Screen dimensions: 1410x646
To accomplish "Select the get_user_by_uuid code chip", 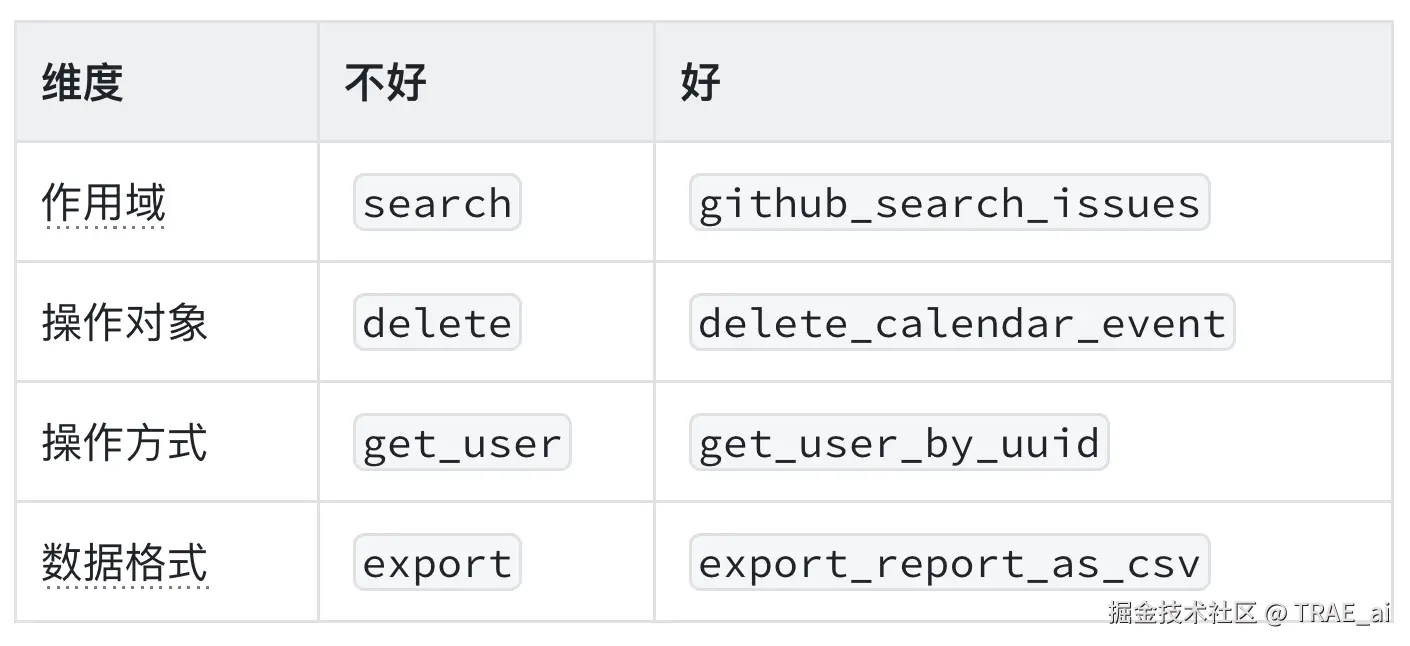I will pos(899,443).
